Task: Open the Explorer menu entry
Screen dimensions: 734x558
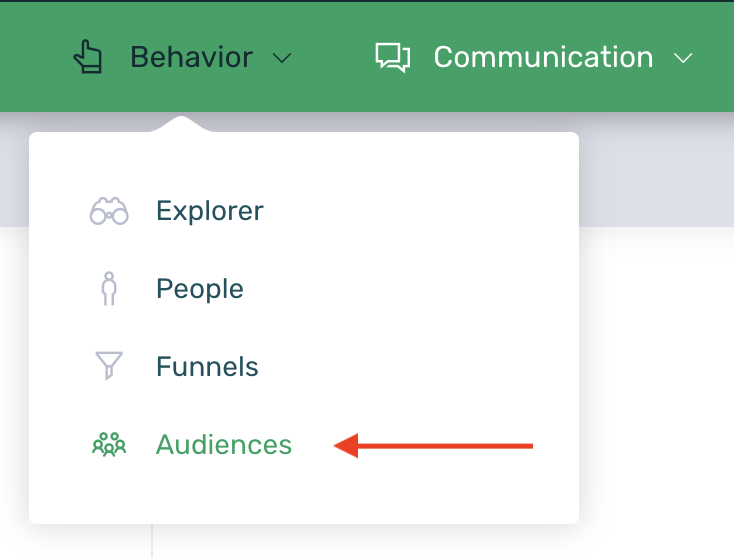Action: 210,212
